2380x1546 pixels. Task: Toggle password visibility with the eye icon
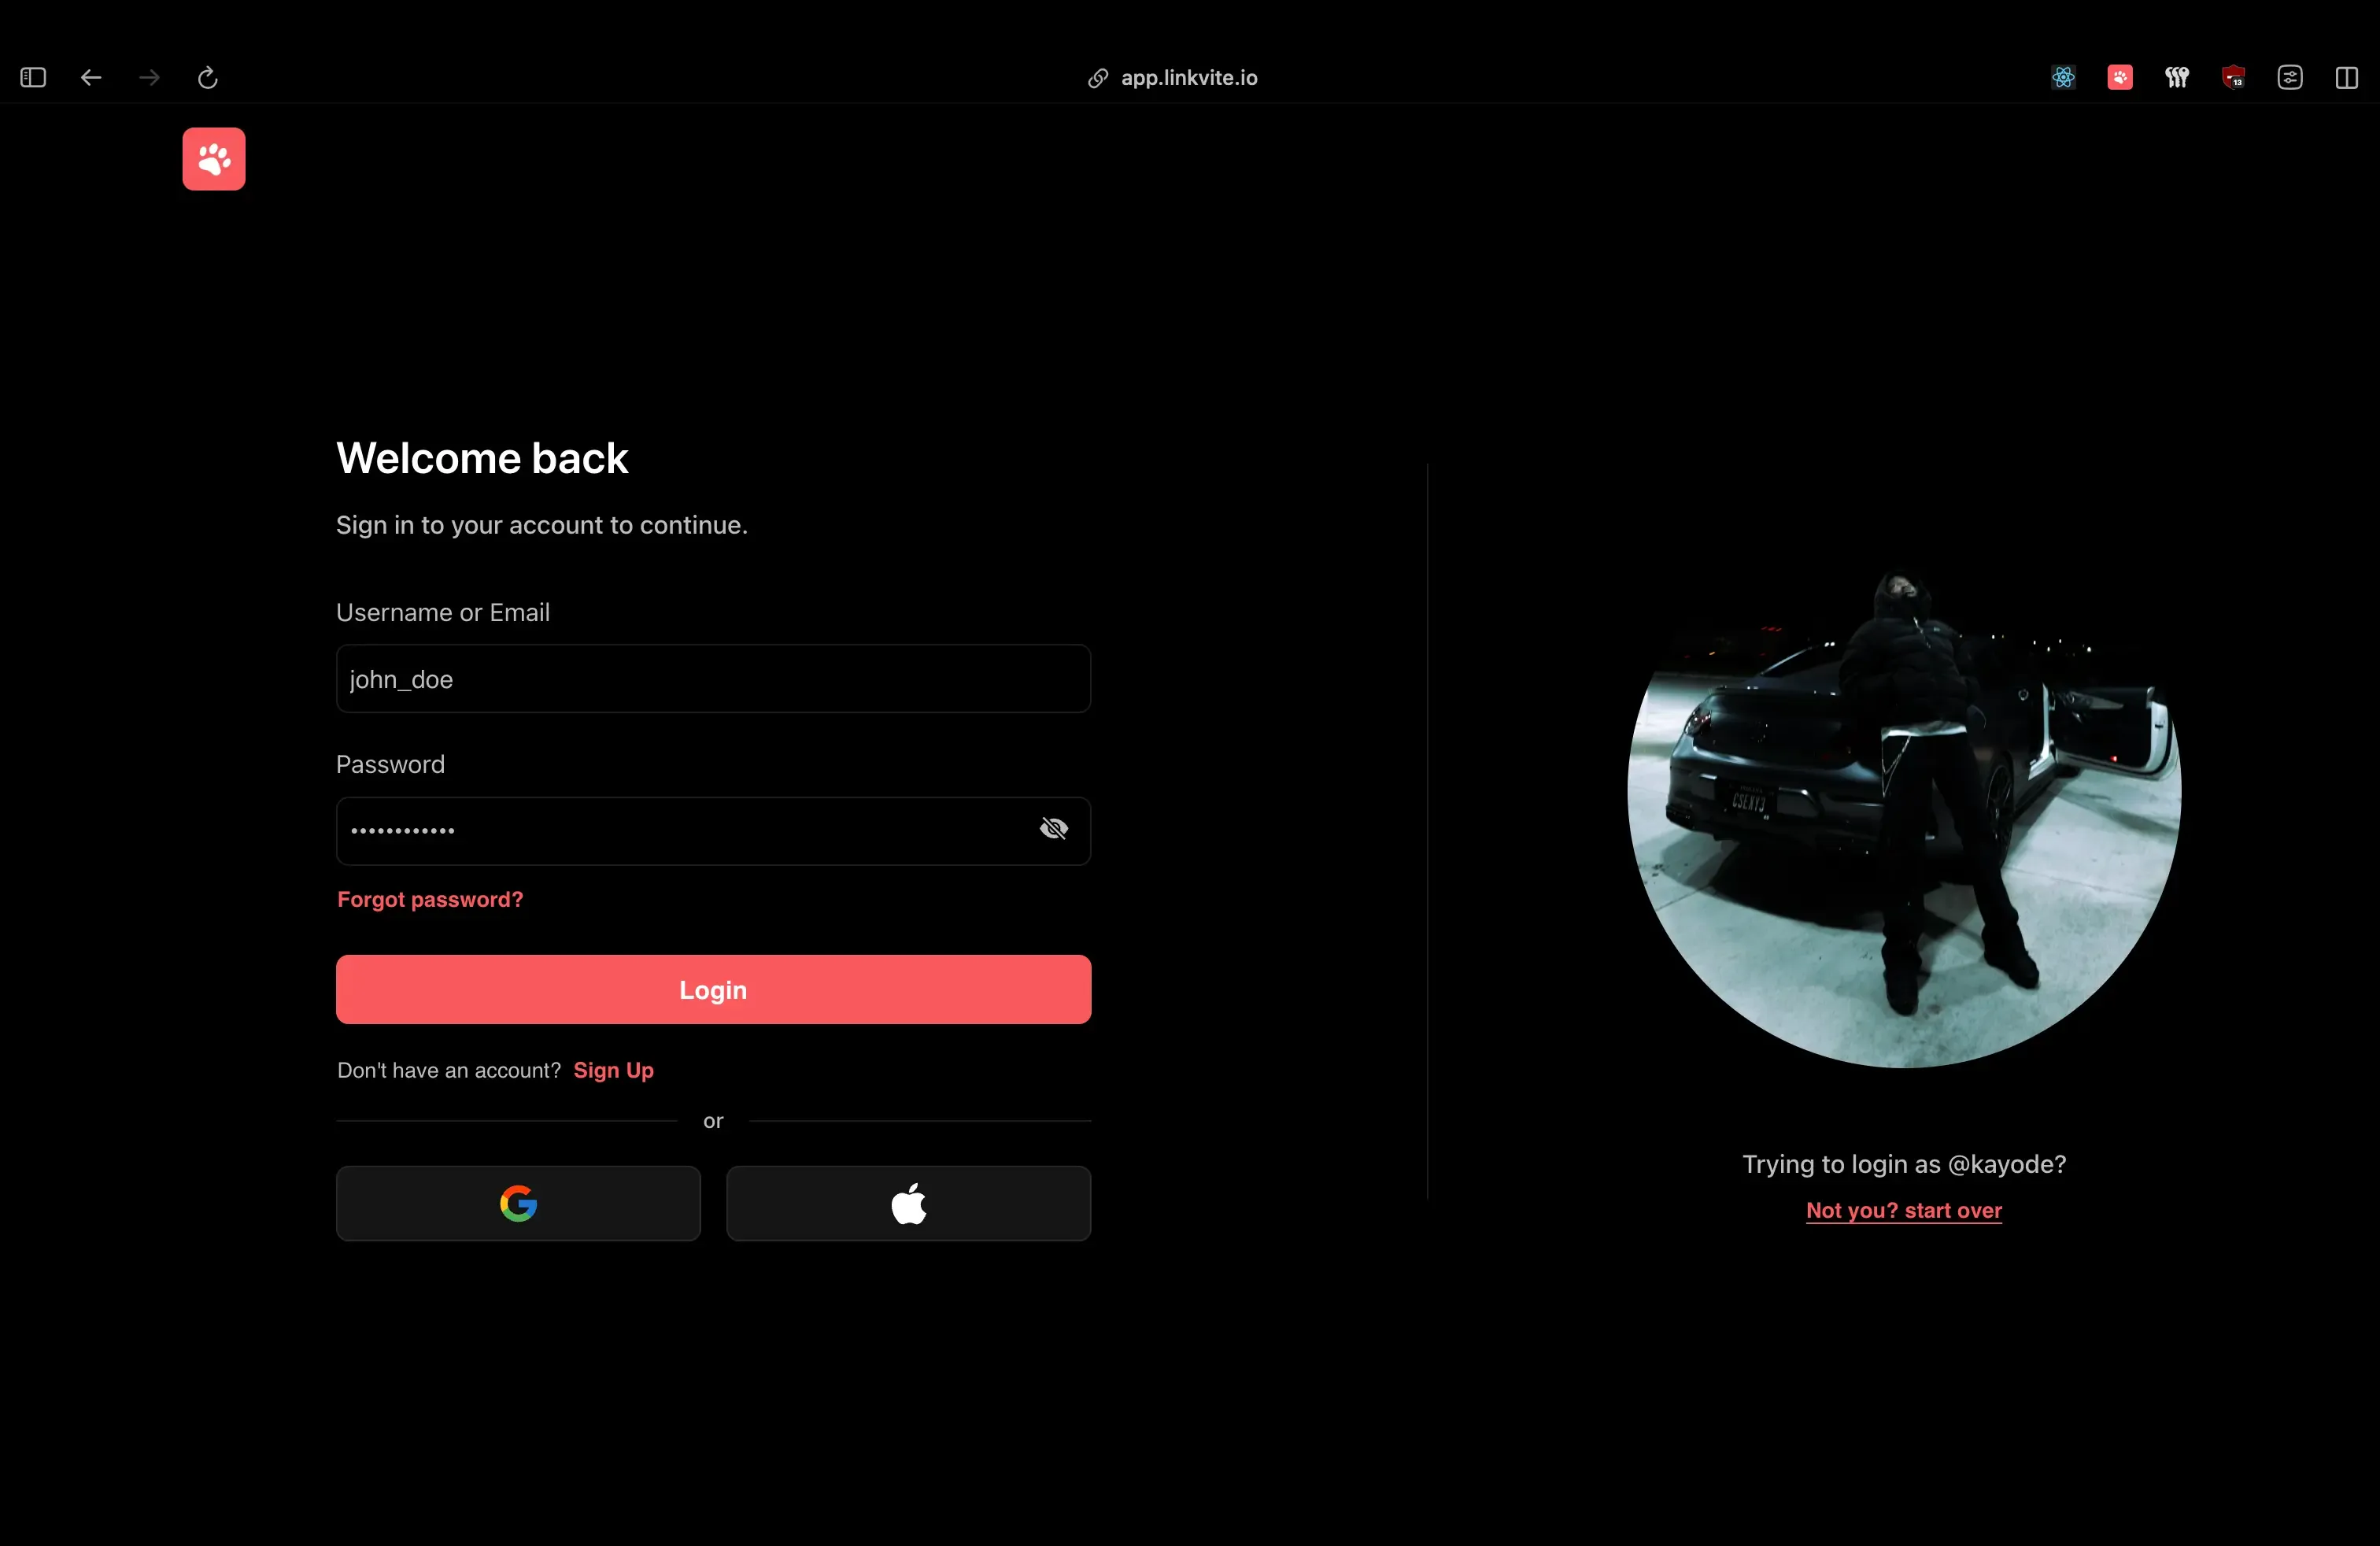1054,829
